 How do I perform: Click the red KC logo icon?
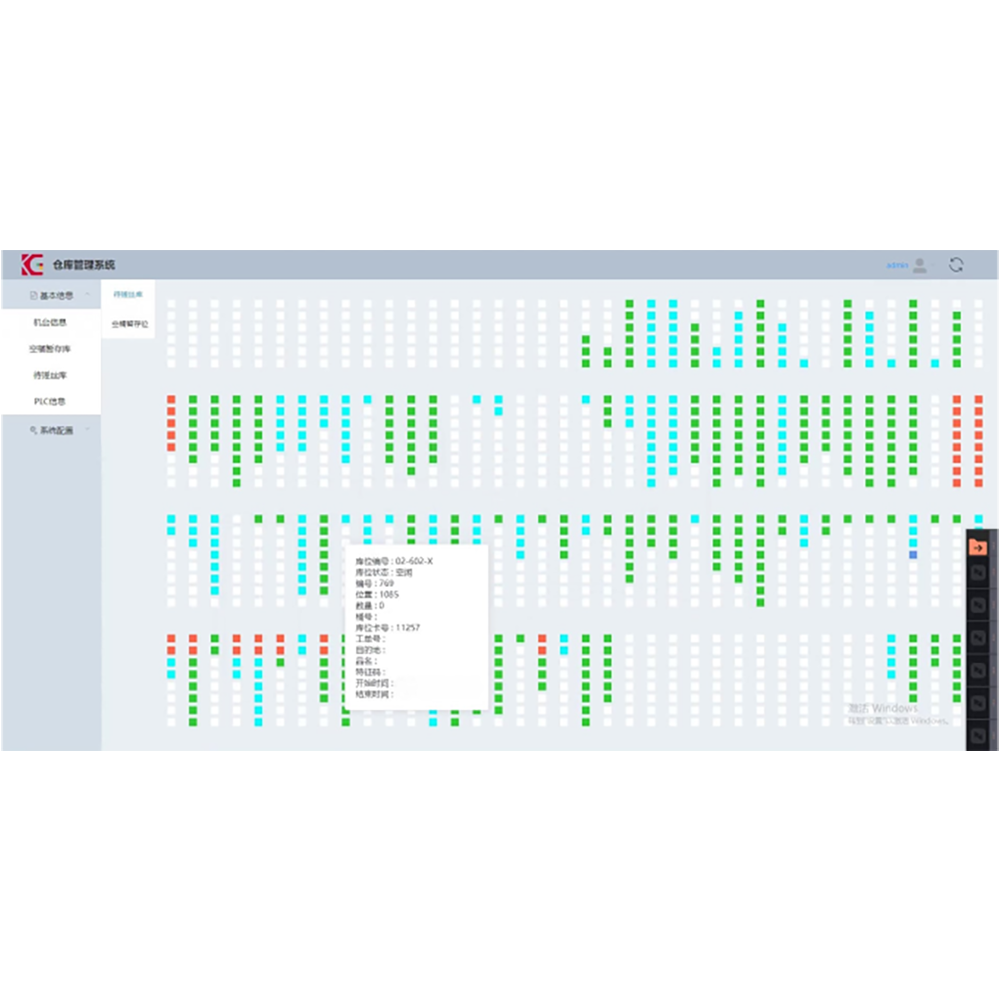click(x=32, y=265)
